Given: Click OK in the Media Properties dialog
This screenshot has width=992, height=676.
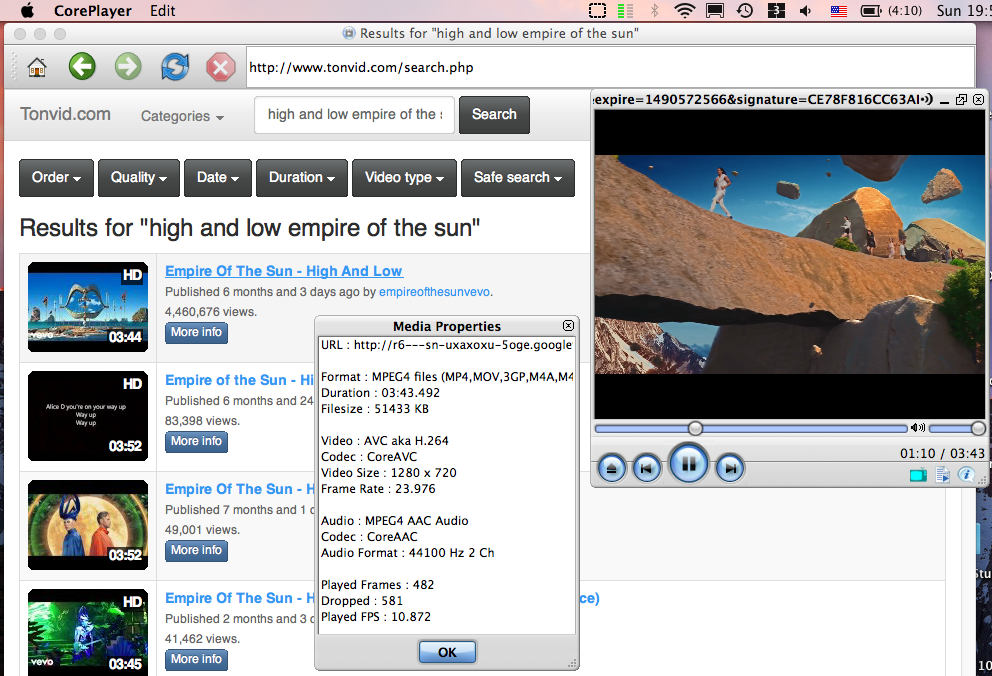Looking at the screenshot, I should (447, 652).
